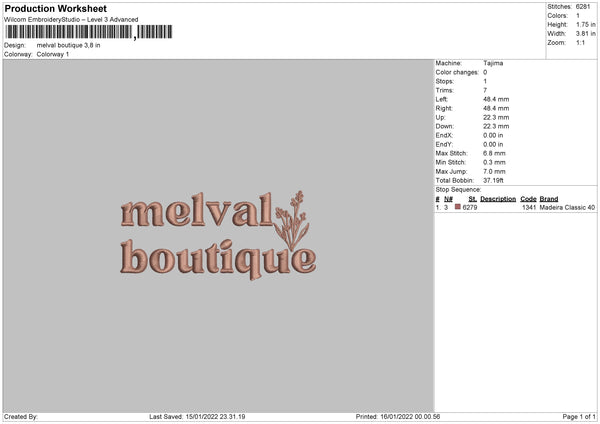Click the embroidered 'melval' text preview
600x424 pixels.
coord(197,210)
